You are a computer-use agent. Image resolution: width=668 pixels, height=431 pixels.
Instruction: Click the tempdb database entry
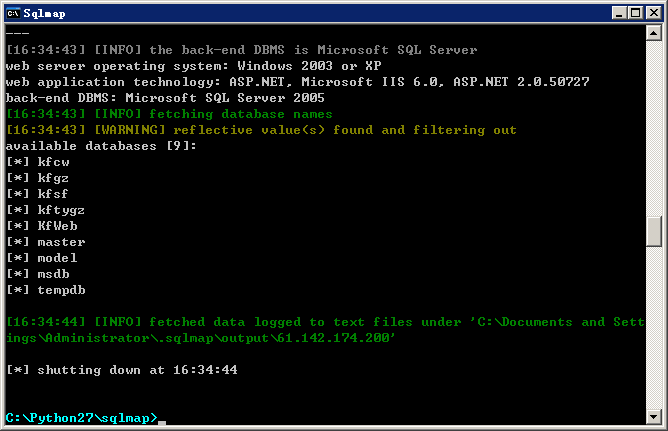click(46, 290)
